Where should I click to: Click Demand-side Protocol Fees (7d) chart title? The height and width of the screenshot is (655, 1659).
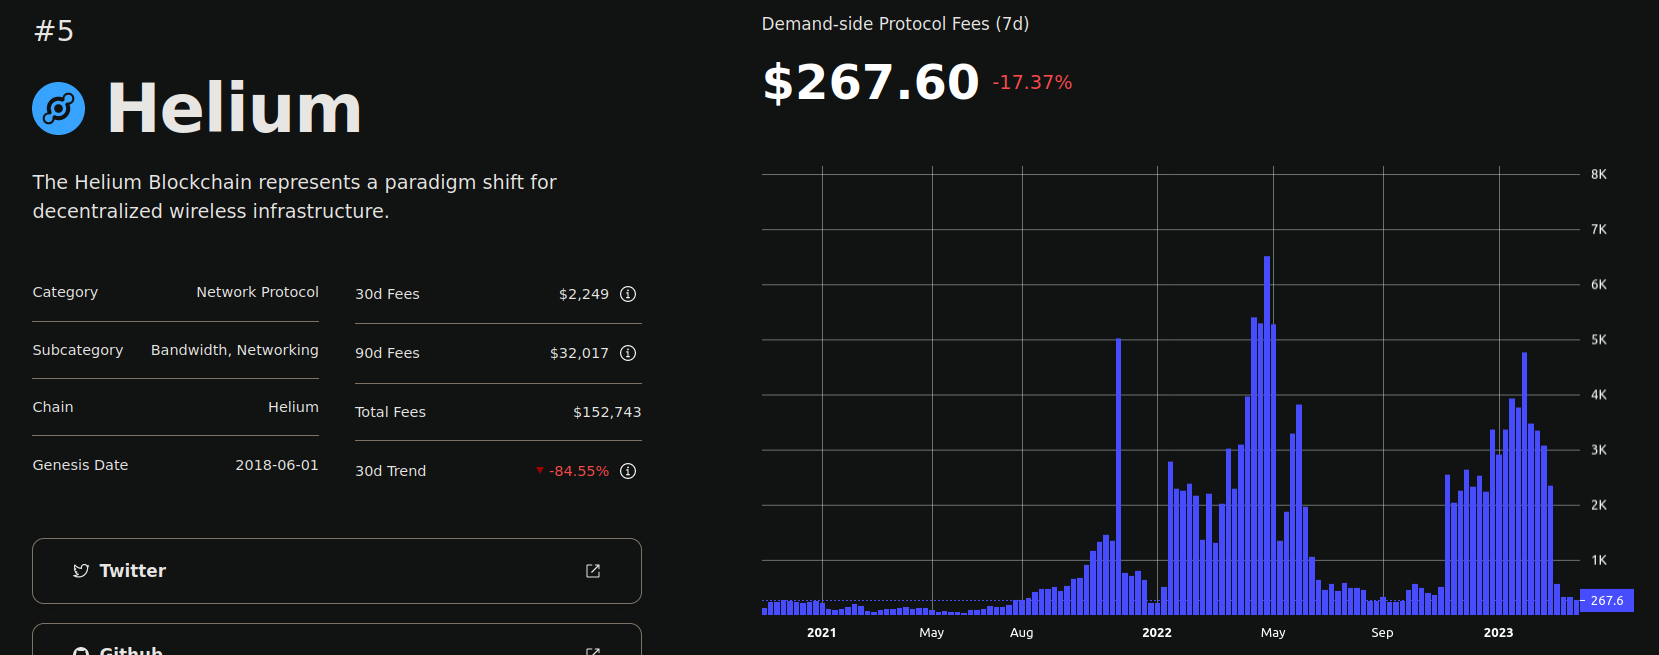(x=895, y=24)
